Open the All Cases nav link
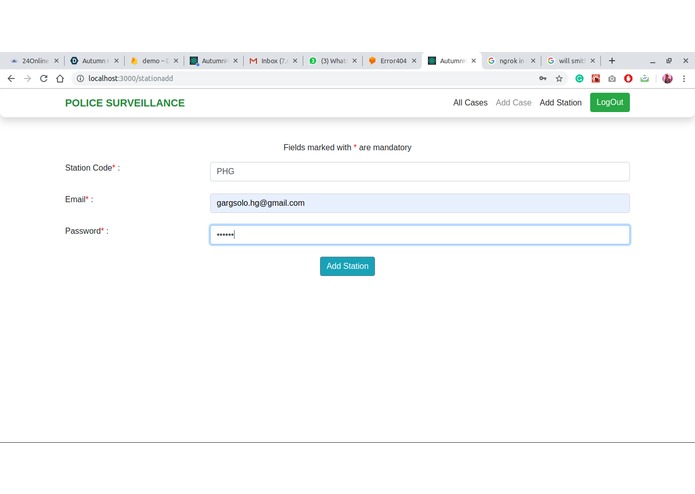Viewport: 695px width, 494px height. (x=470, y=103)
